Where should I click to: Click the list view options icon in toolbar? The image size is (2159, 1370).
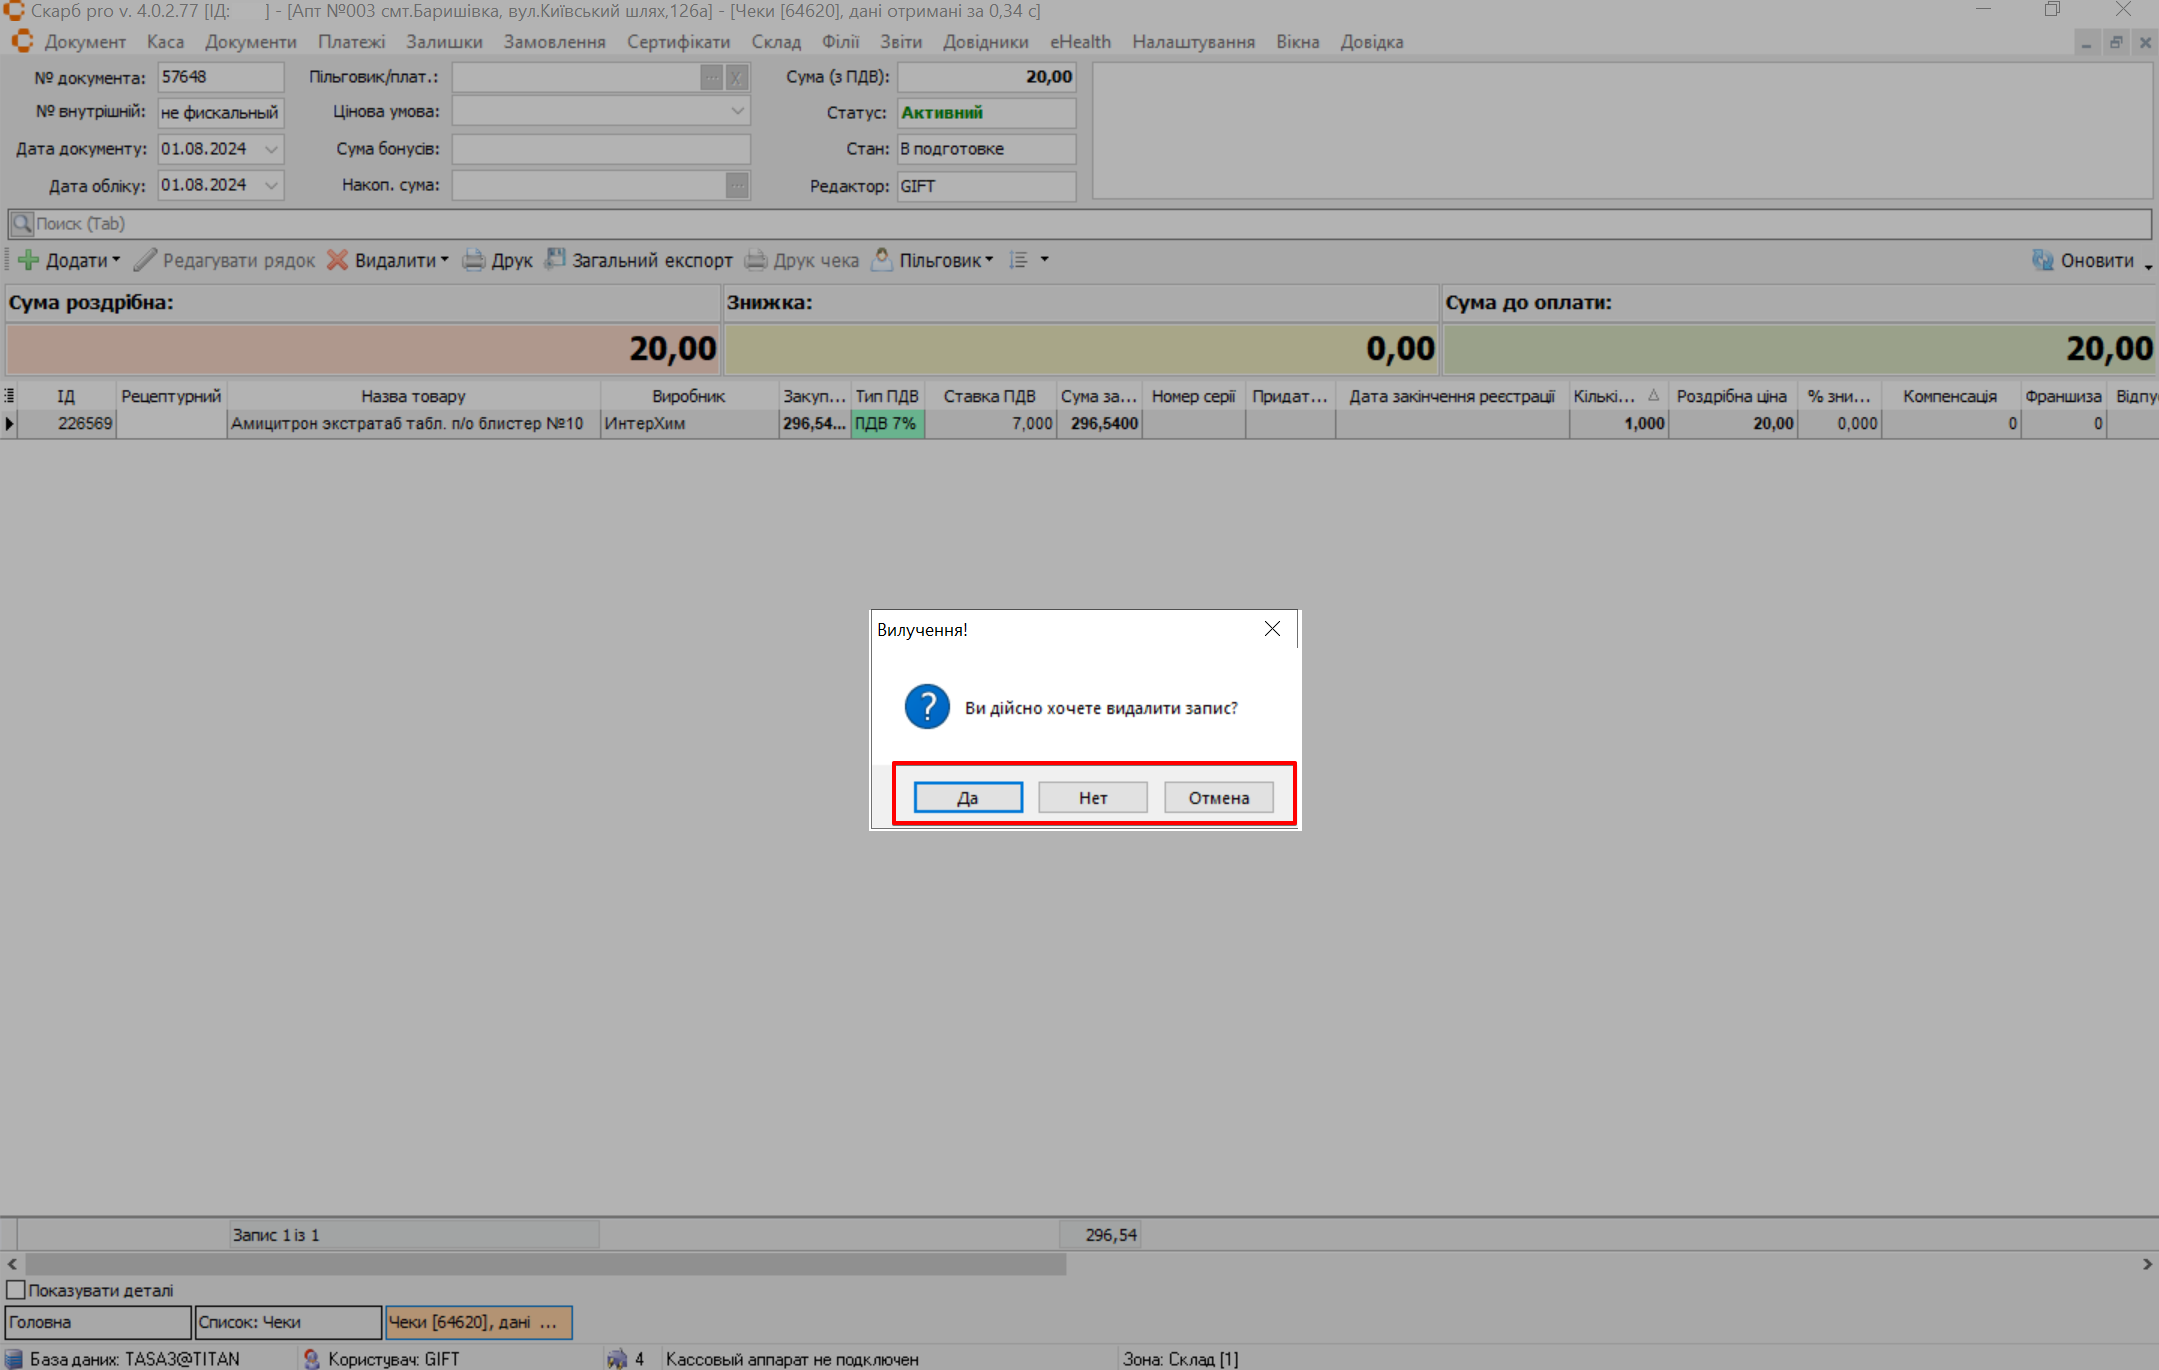pyautogui.click(x=1019, y=260)
